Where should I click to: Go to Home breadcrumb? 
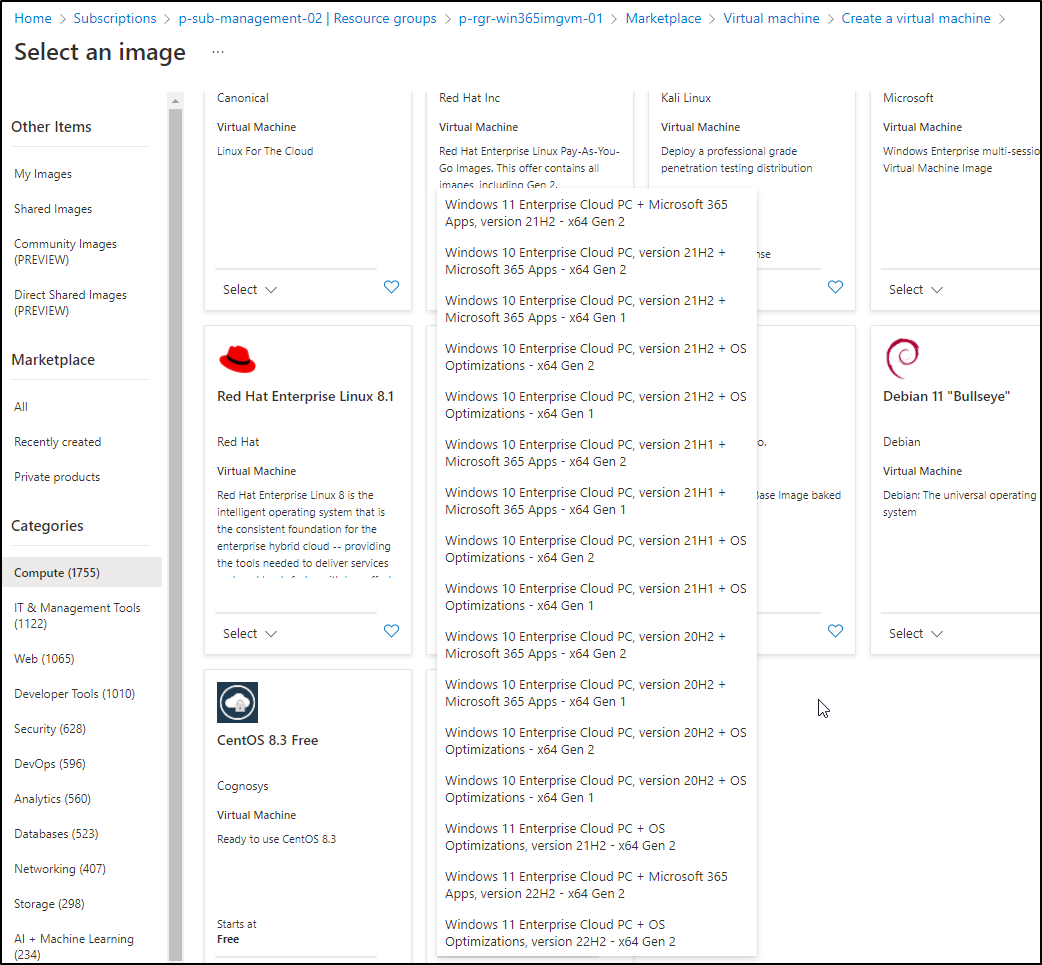pyautogui.click(x=33, y=18)
